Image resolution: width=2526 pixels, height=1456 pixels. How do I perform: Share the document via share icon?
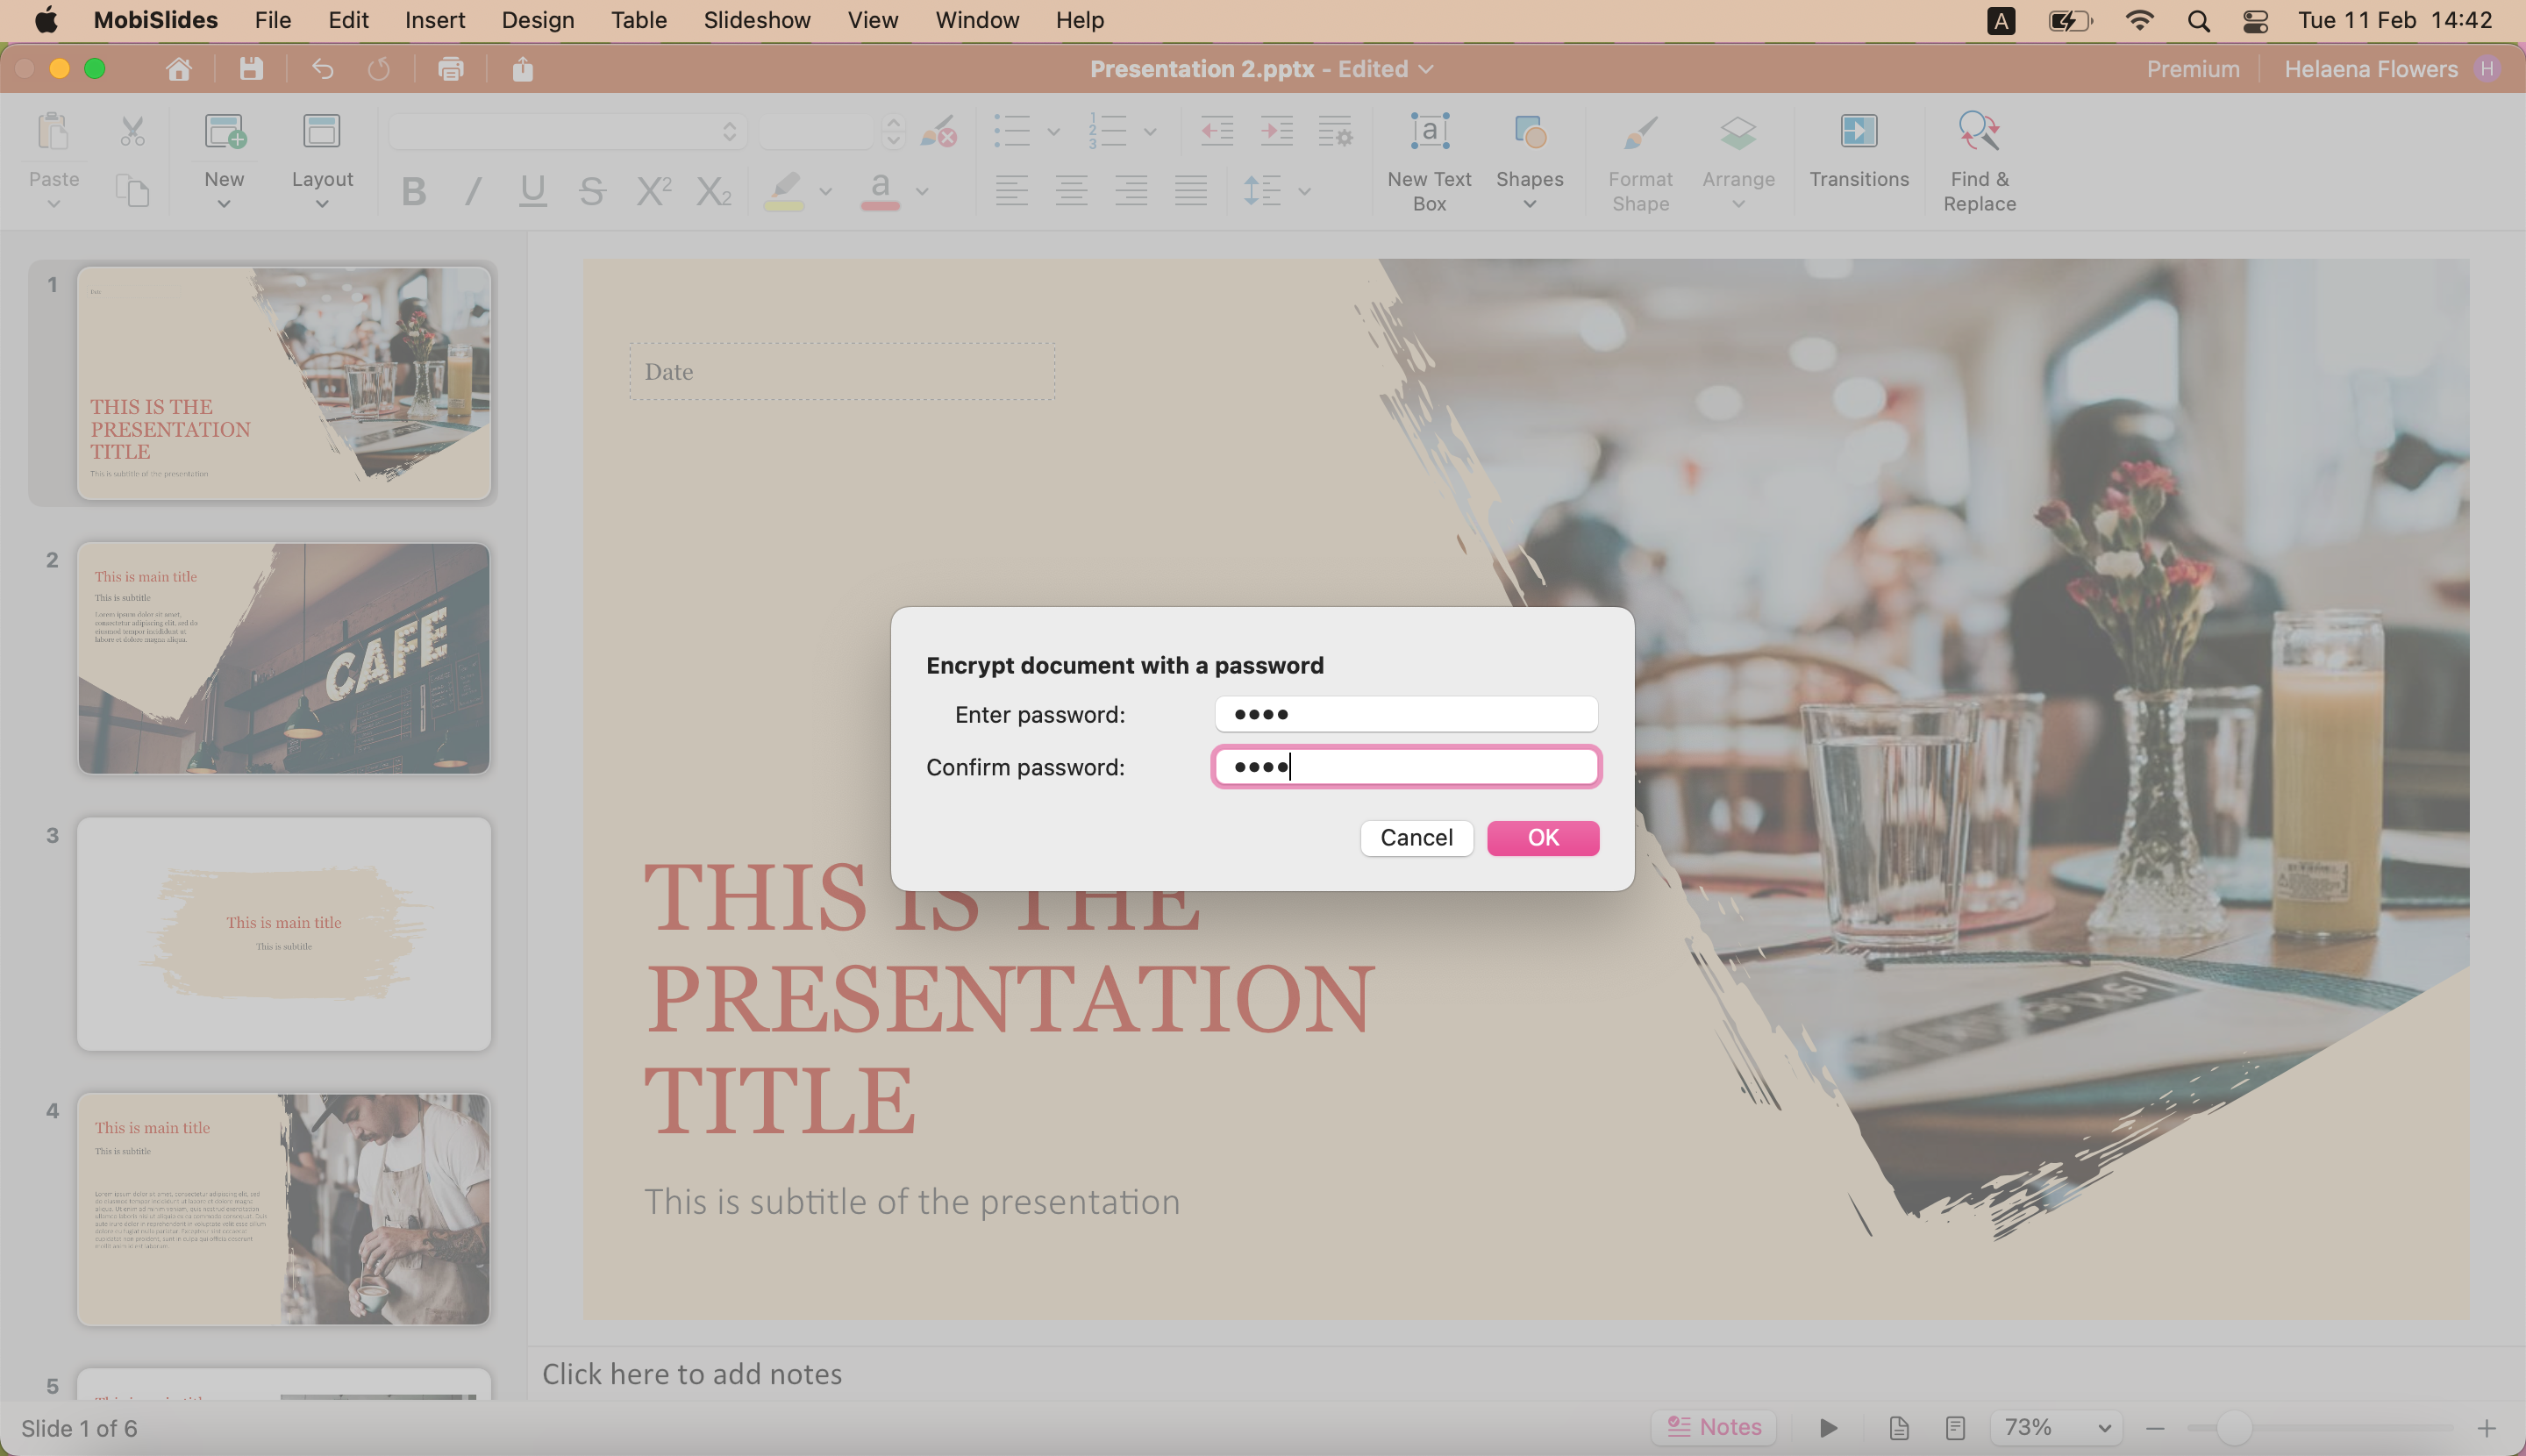[522, 69]
